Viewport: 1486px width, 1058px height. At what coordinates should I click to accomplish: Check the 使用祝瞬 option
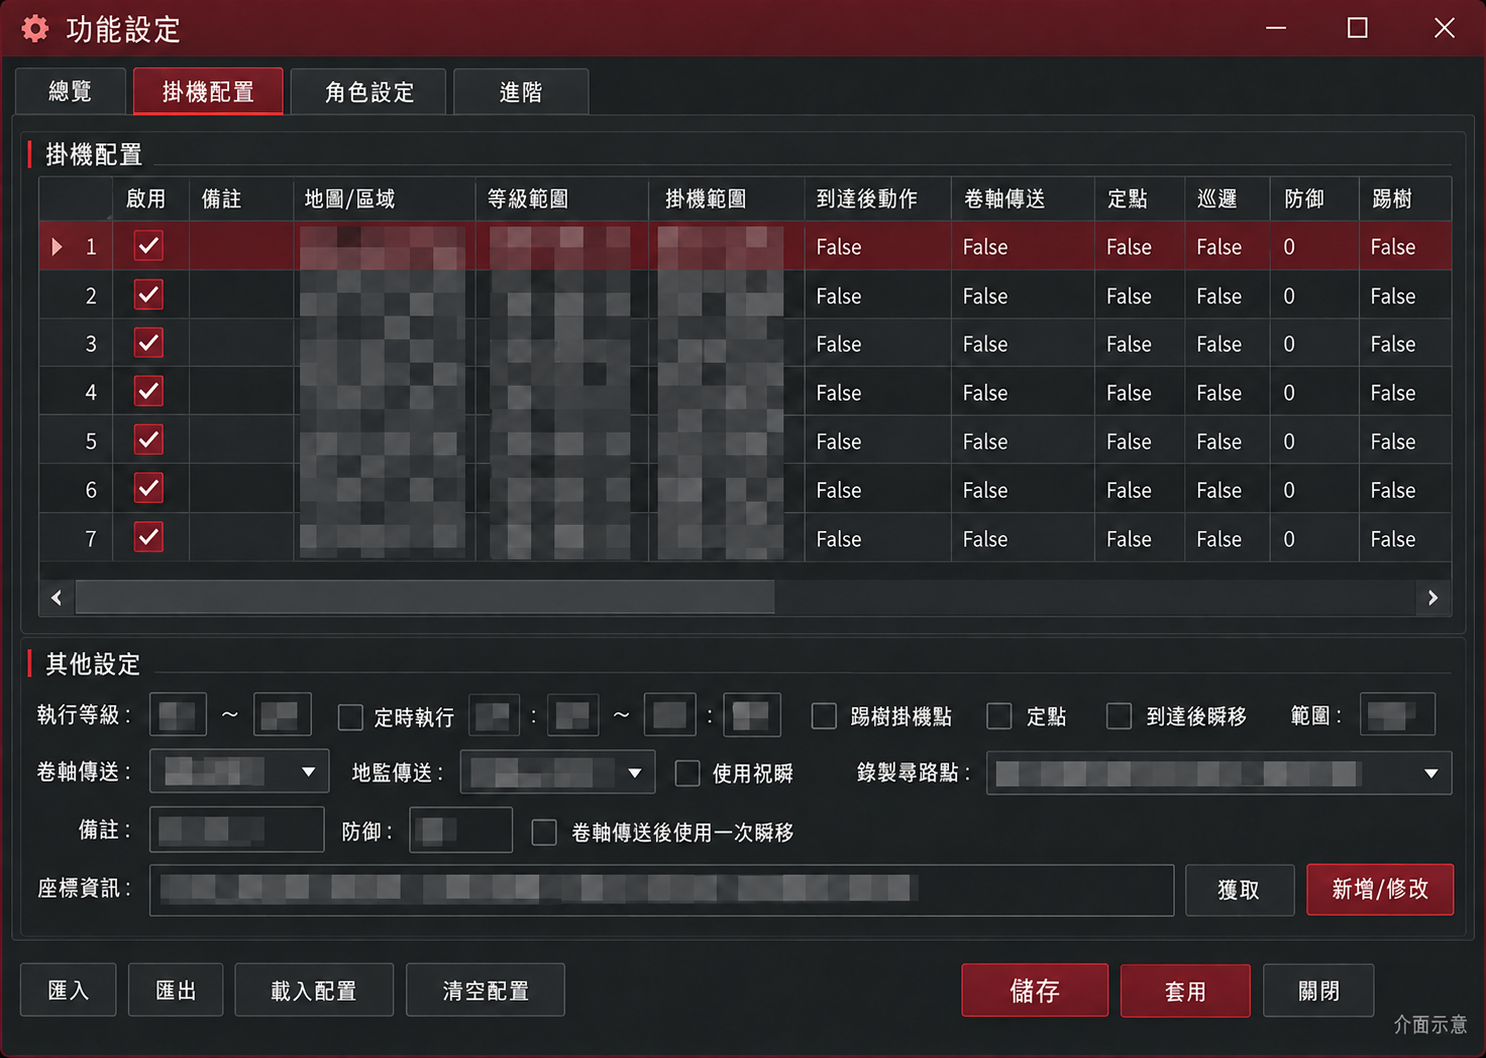click(x=687, y=773)
